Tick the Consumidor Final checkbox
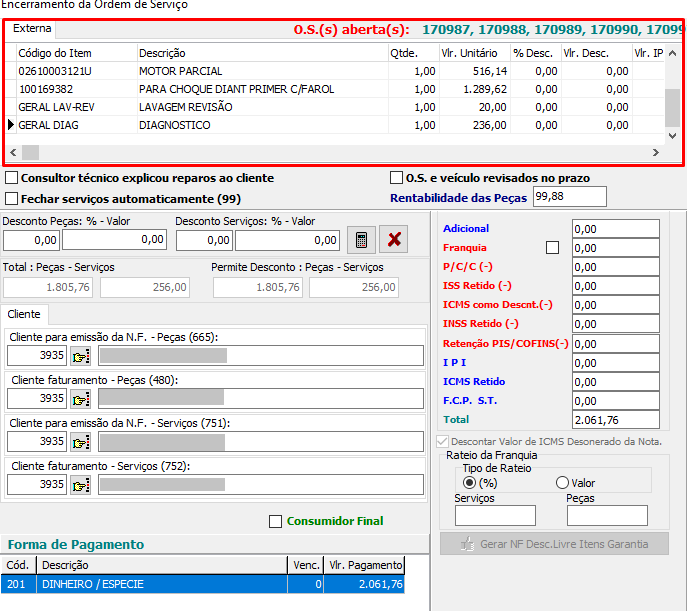The height and width of the screenshot is (611, 687). tap(276, 521)
